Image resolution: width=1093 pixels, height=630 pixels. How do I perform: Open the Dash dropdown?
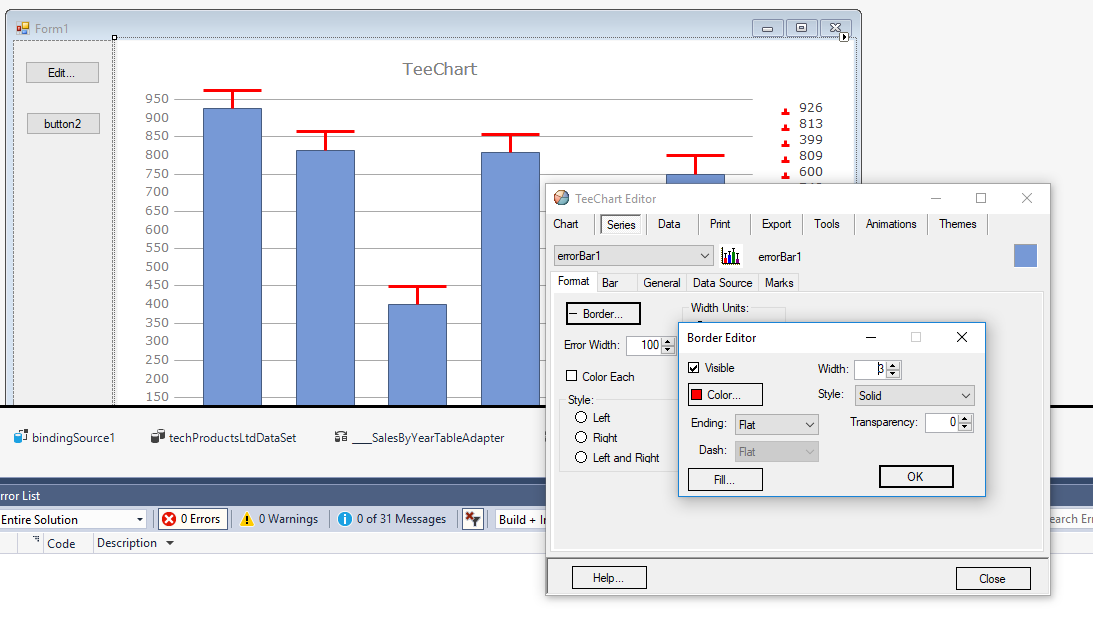(777, 452)
